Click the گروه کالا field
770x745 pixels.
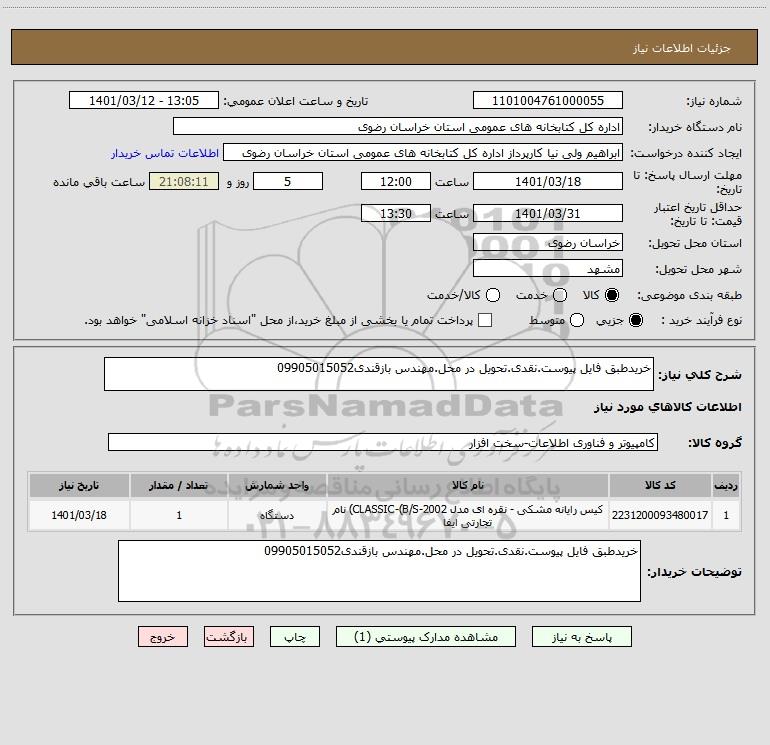pyautogui.click(x=383, y=442)
